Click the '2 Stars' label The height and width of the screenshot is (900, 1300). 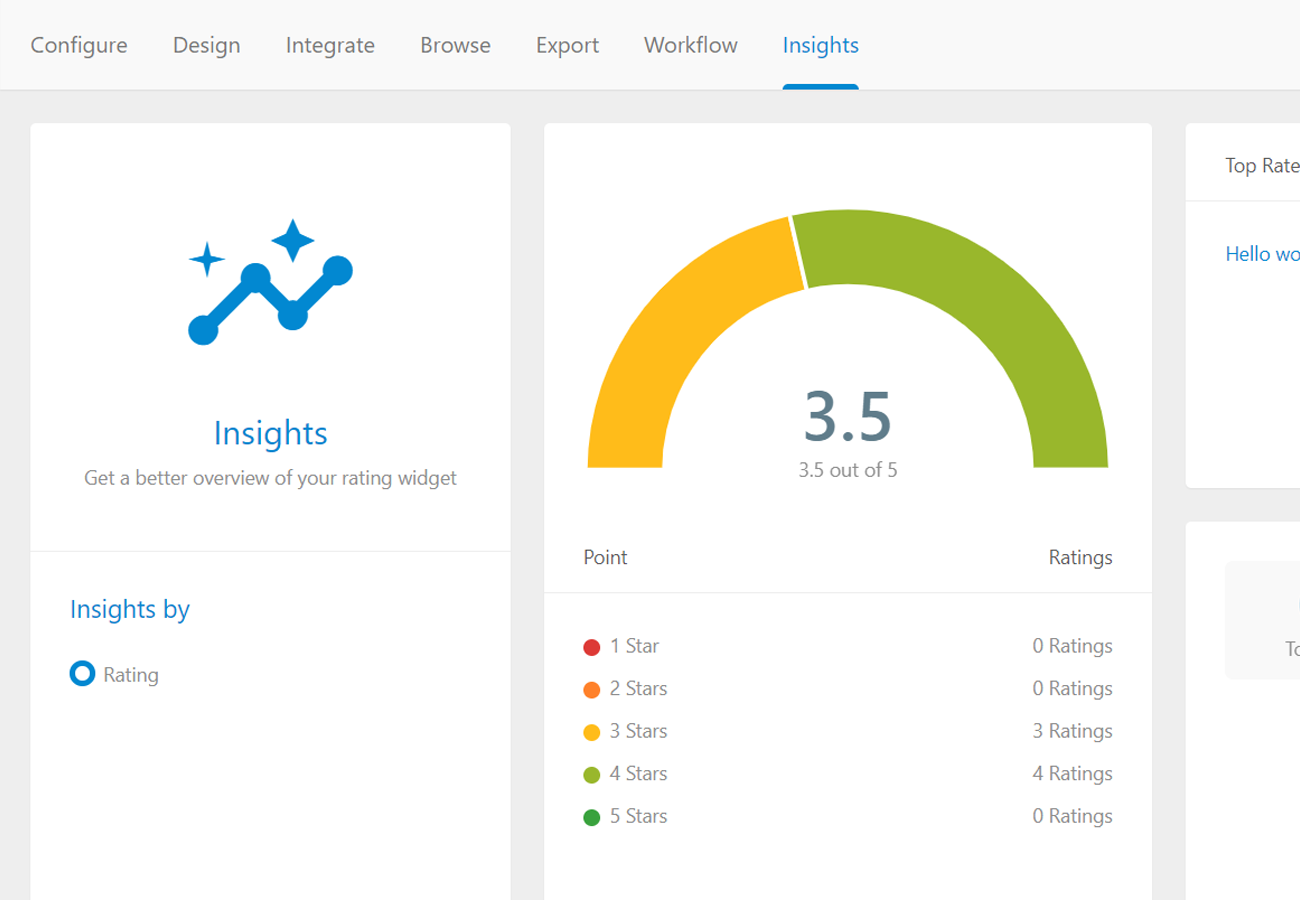pos(639,689)
